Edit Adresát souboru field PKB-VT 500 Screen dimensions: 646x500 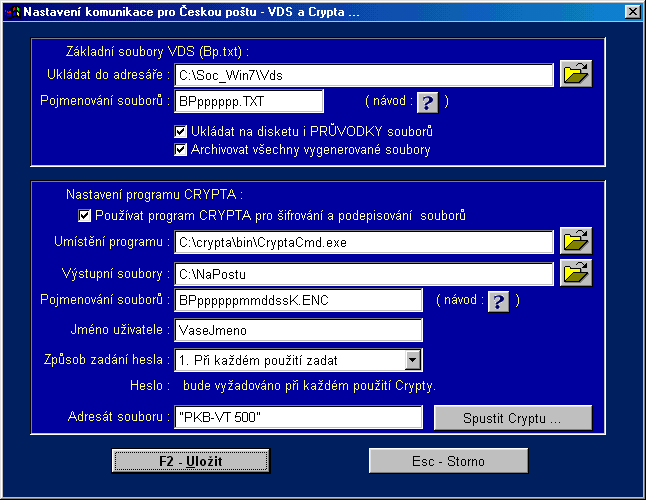pos(299,417)
